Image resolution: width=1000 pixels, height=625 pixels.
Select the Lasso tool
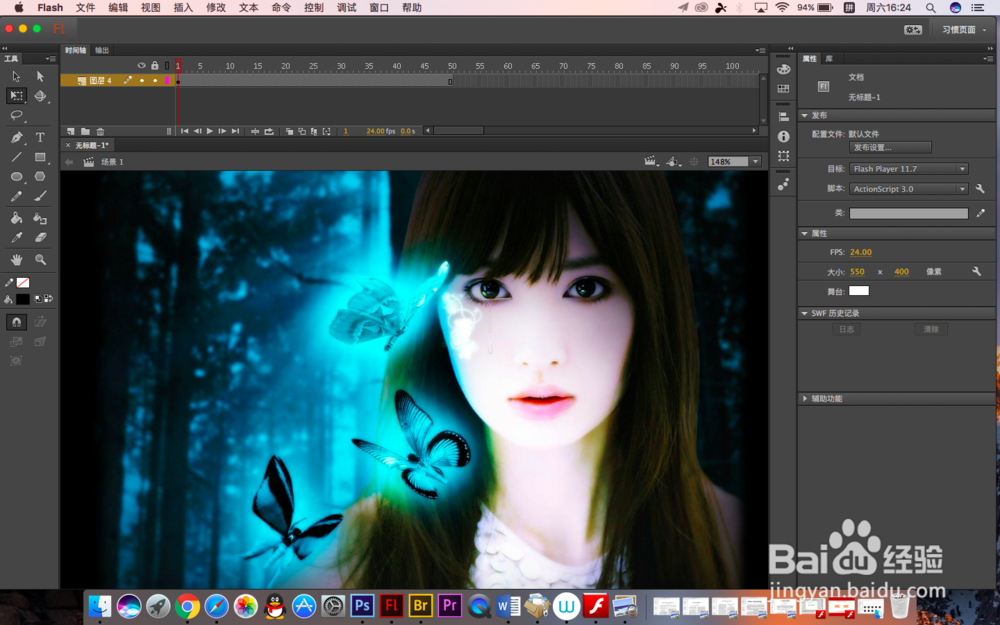tap(17, 115)
